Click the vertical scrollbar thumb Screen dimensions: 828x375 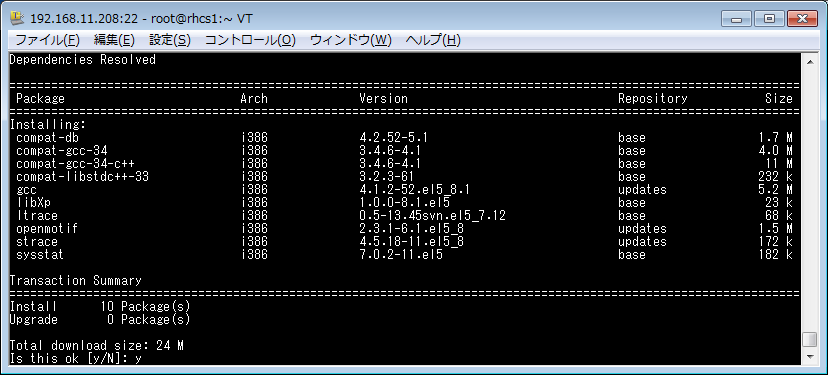[810, 340]
